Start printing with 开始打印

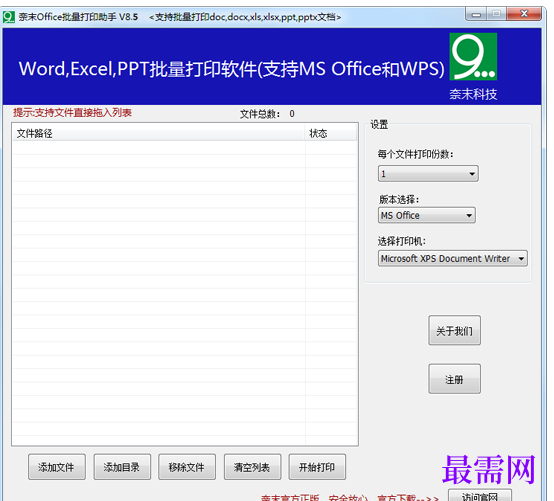click(317, 467)
